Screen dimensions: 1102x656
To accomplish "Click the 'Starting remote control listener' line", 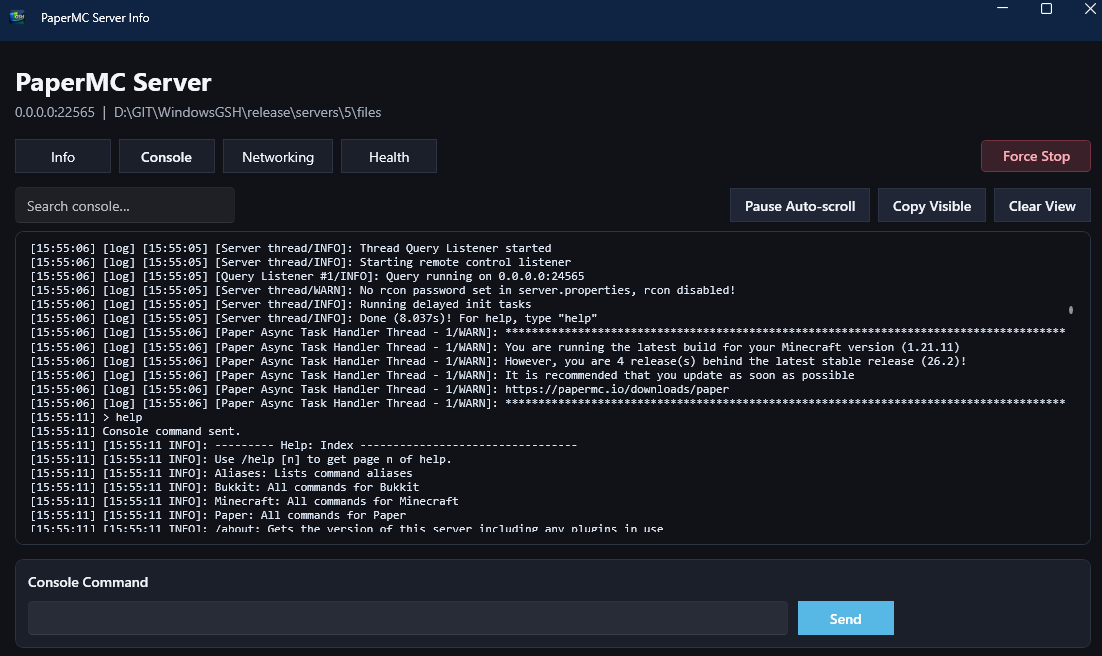I will pos(300,262).
